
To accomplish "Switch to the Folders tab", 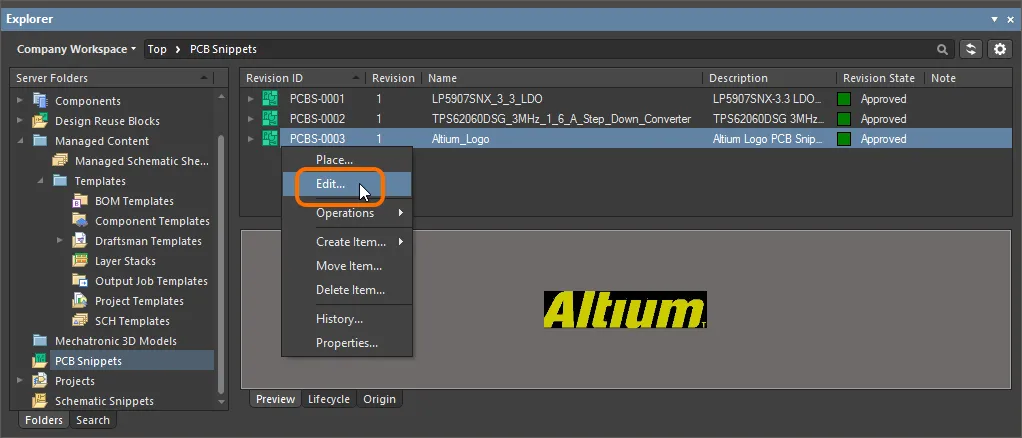I will (x=44, y=420).
